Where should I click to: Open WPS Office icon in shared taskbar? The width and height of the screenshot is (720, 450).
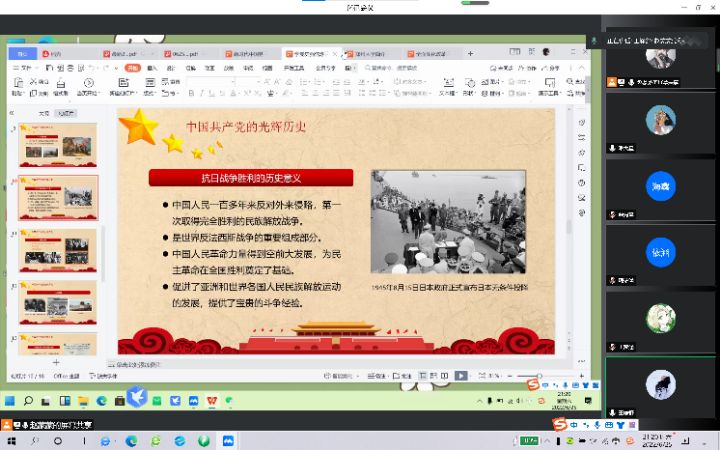pyautogui.click(x=210, y=400)
